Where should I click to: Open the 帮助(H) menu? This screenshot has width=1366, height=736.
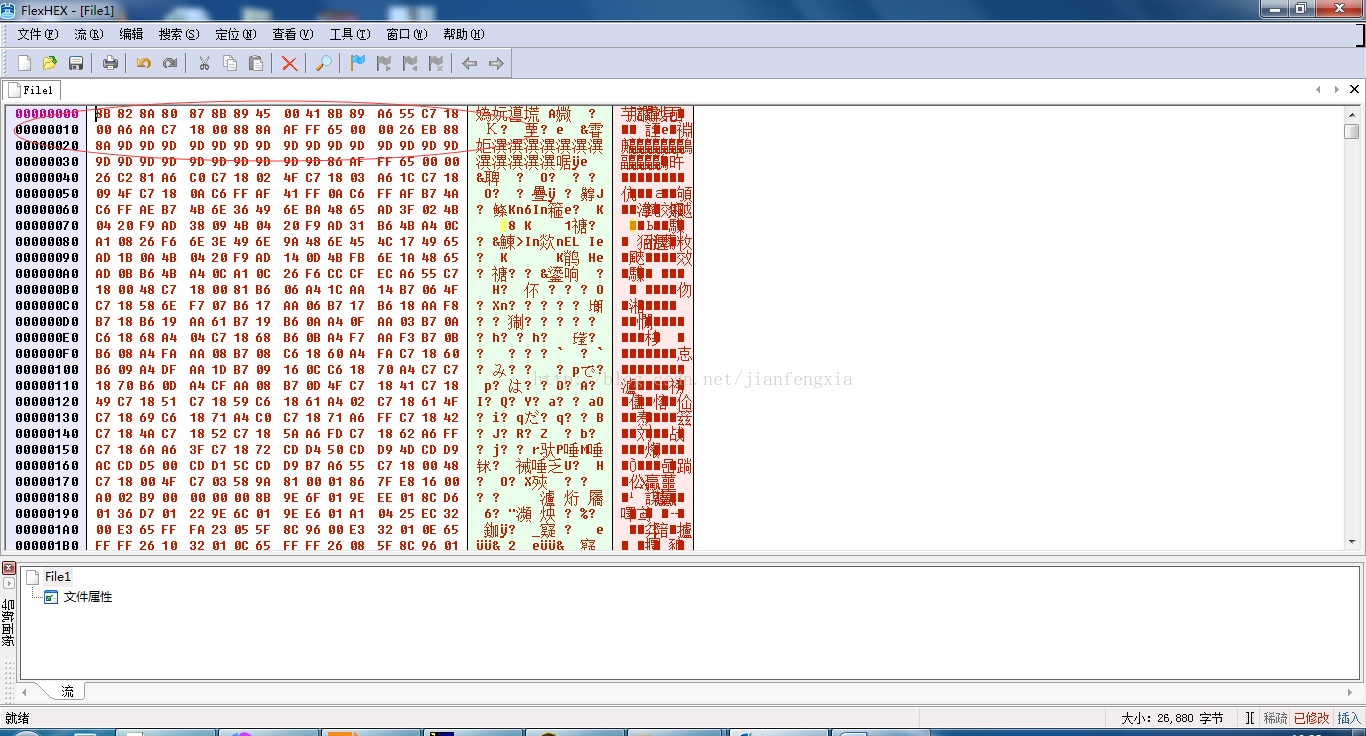[x=464, y=34]
